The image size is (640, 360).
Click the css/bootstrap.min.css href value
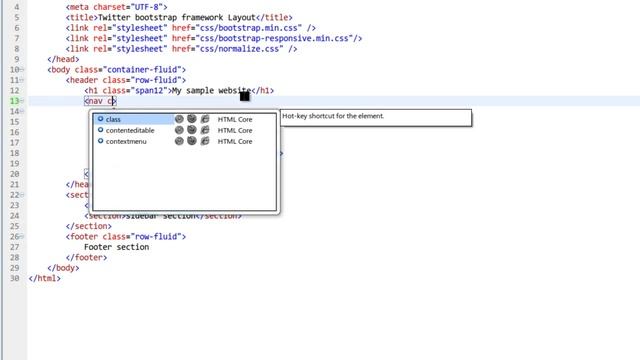pyautogui.click(x=249, y=28)
